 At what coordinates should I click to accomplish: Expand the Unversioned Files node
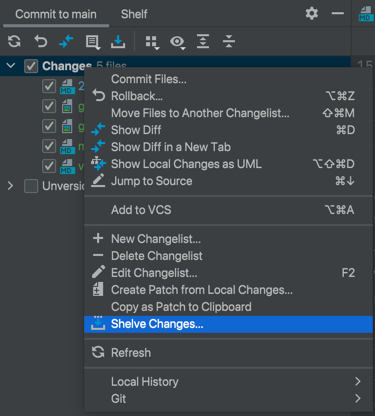pos(10,186)
